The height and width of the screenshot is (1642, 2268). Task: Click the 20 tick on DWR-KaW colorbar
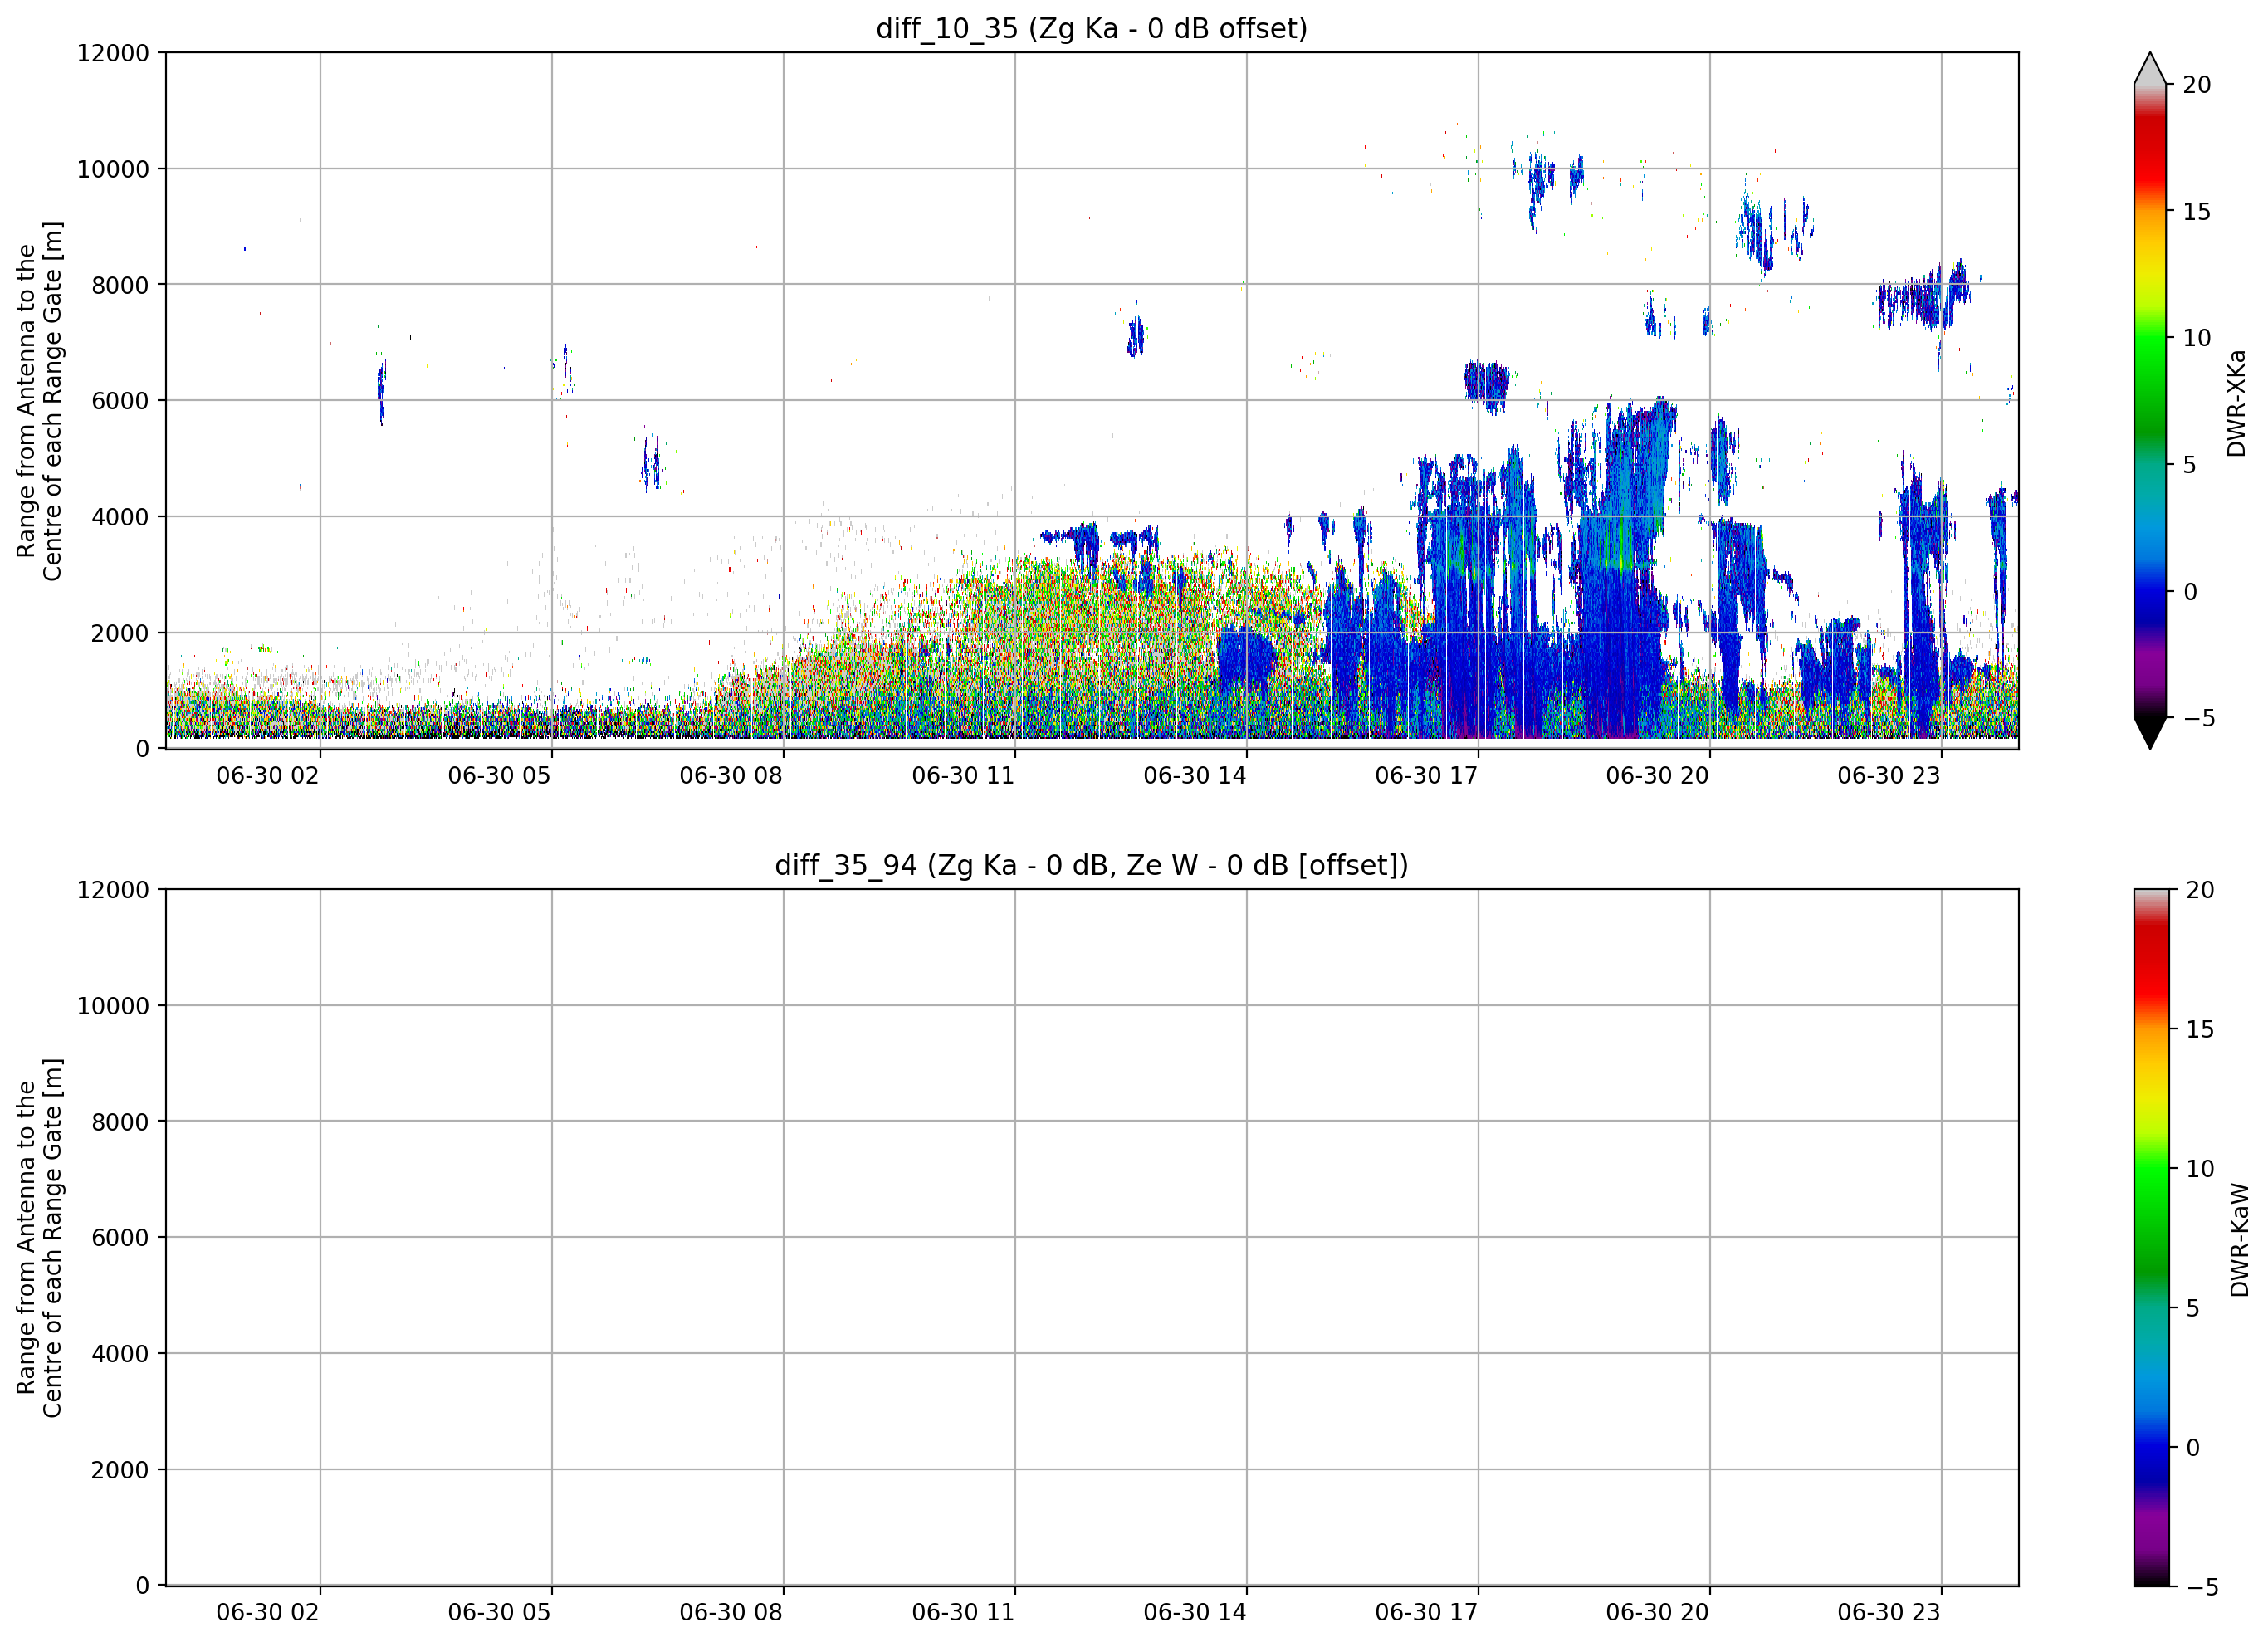coord(2200,890)
